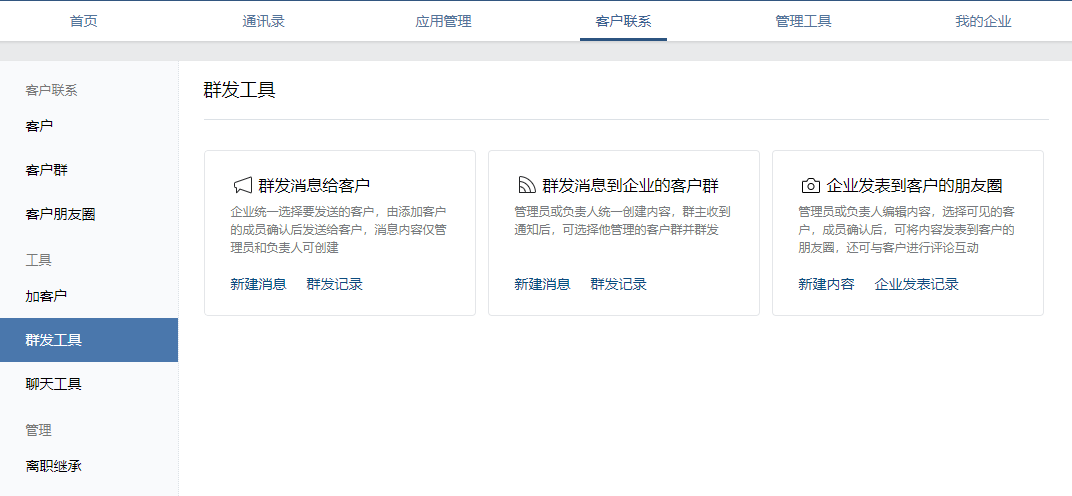Image resolution: width=1072 pixels, height=496 pixels.
Task: Click 新建消息 in the 群发消息给客户 card
Action: tap(258, 284)
